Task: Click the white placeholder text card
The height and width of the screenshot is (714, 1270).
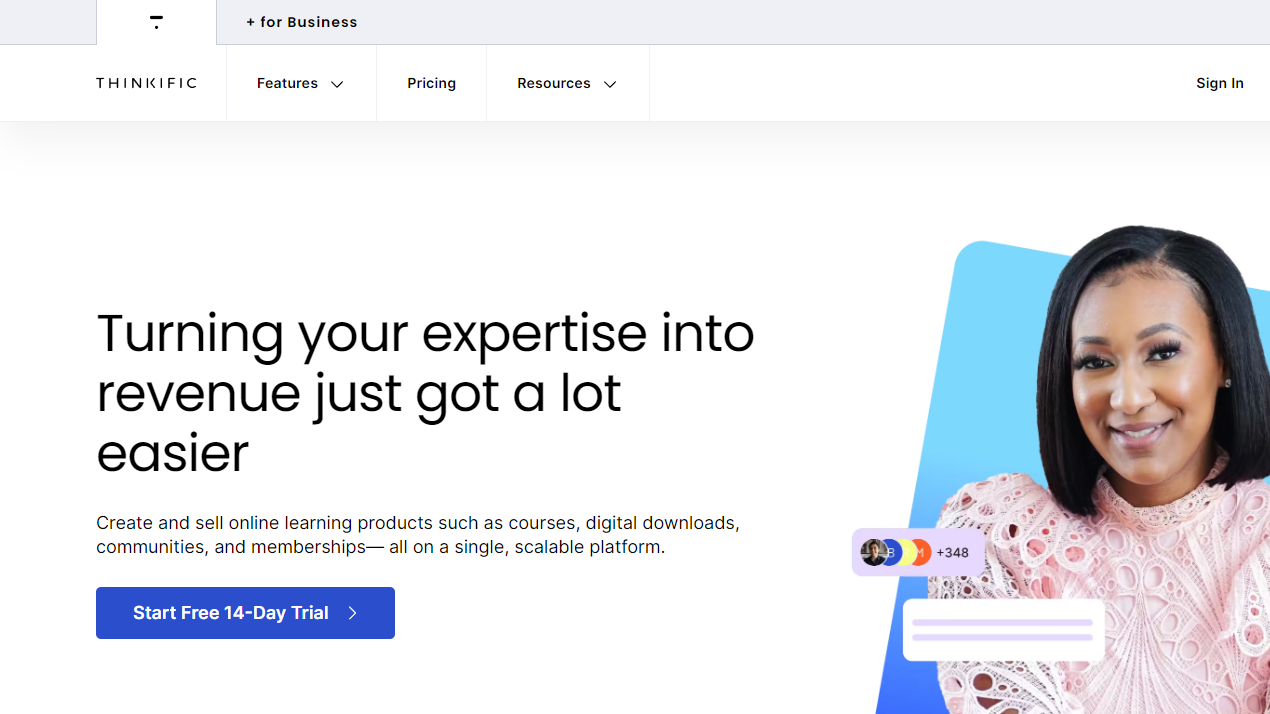Action: pyautogui.click(x=1004, y=630)
